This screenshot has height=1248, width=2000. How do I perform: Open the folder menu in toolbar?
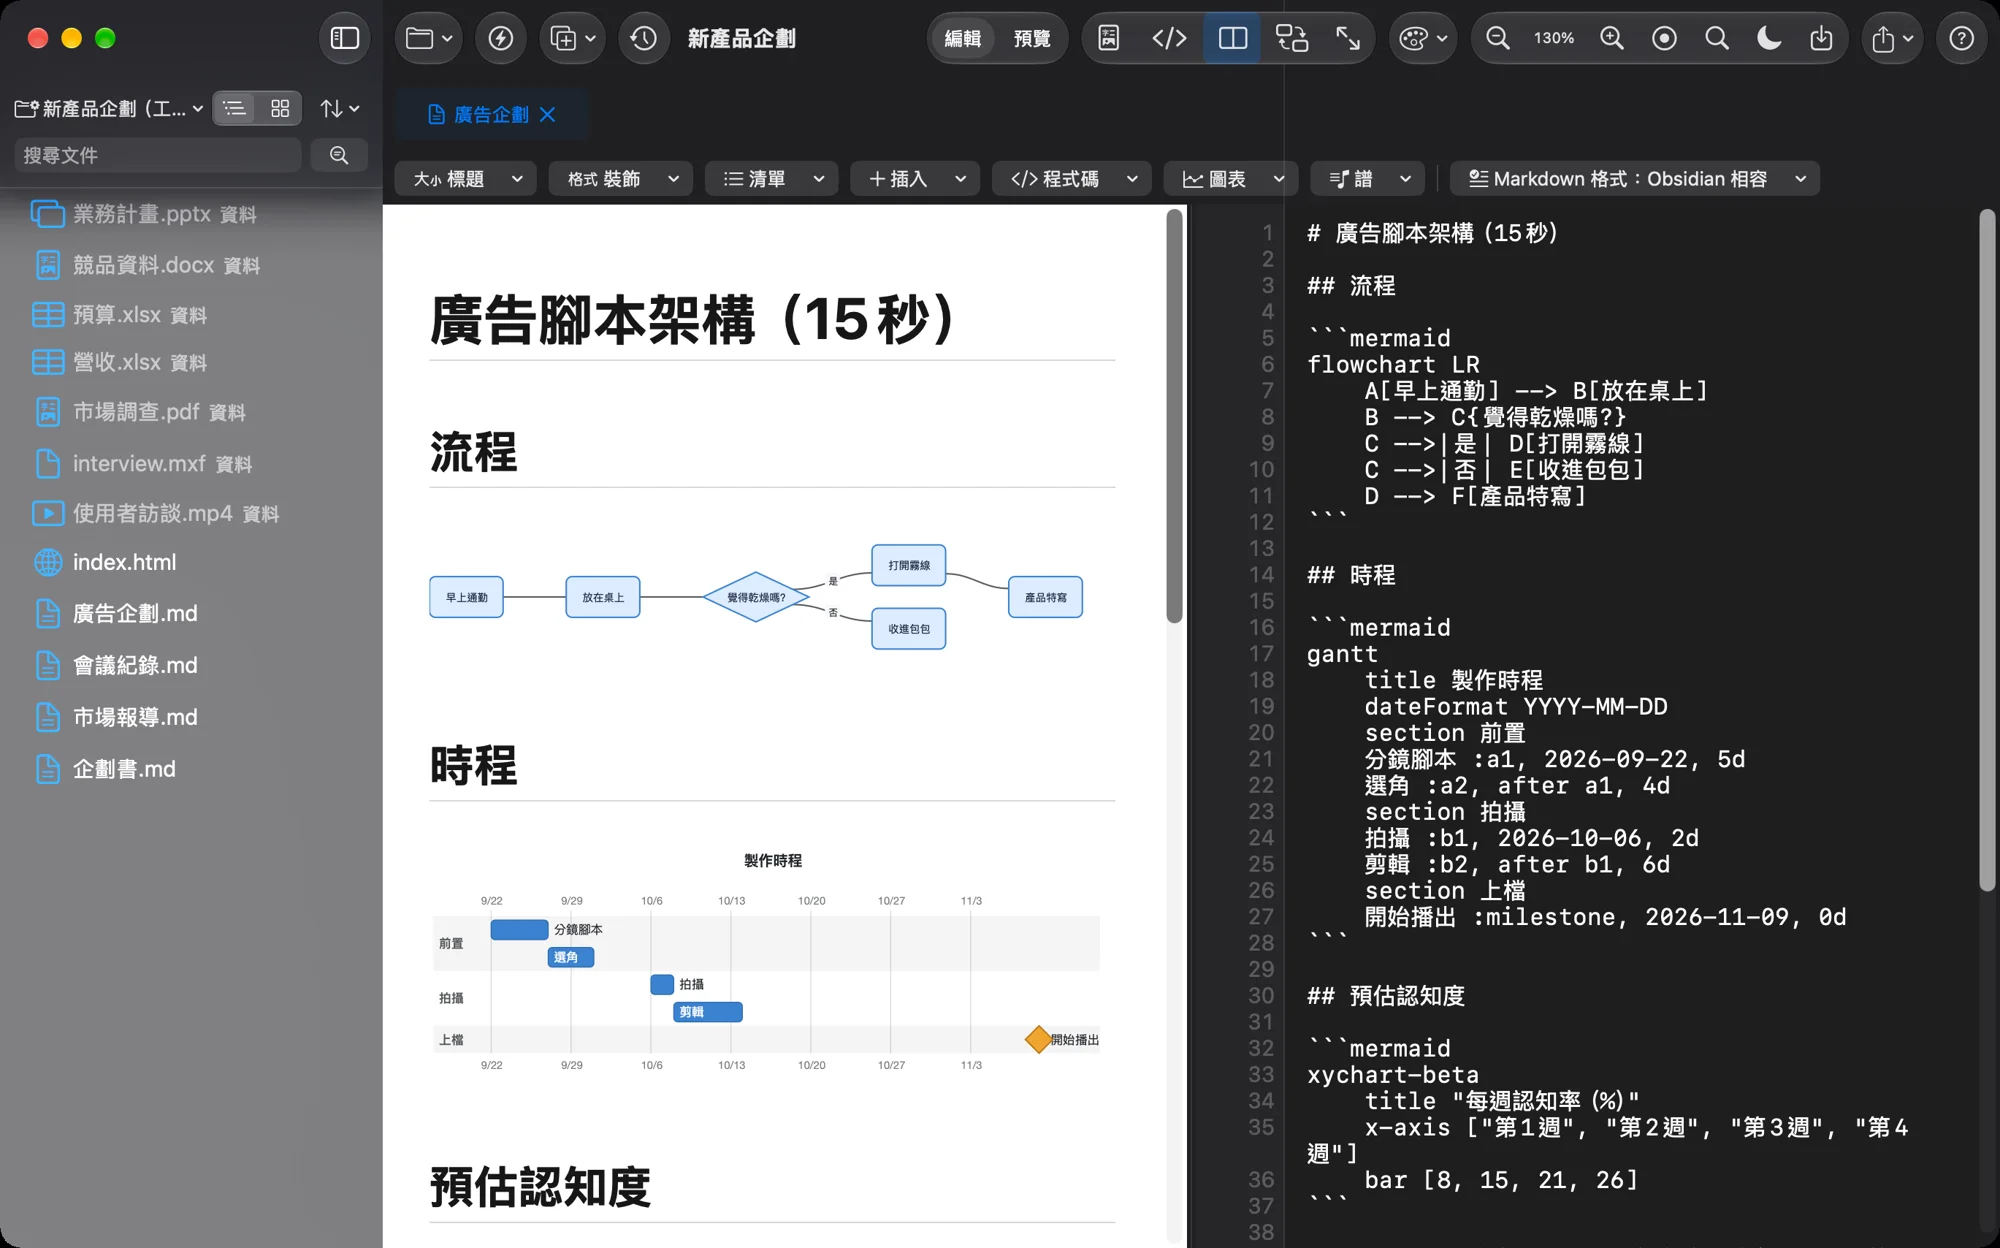[429, 38]
